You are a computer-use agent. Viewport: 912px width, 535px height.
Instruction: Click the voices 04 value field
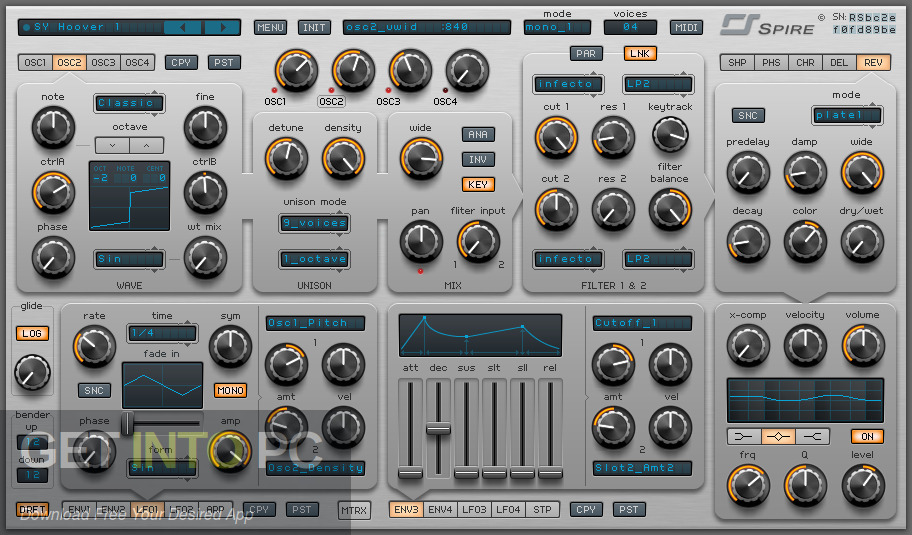click(630, 27)
